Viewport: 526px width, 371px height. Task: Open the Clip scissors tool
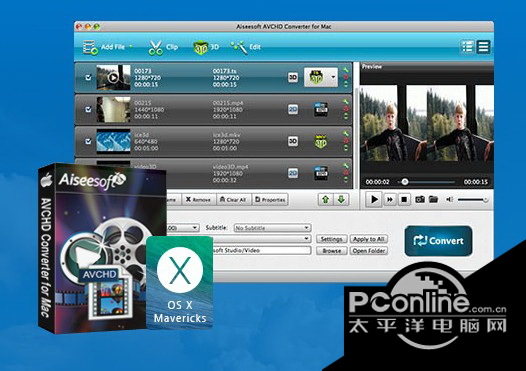[x=163, y=47]
